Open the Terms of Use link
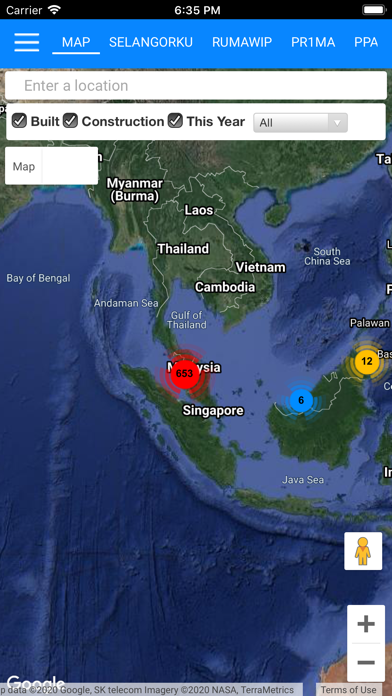392x696 pixels. (x=348, y=690)
